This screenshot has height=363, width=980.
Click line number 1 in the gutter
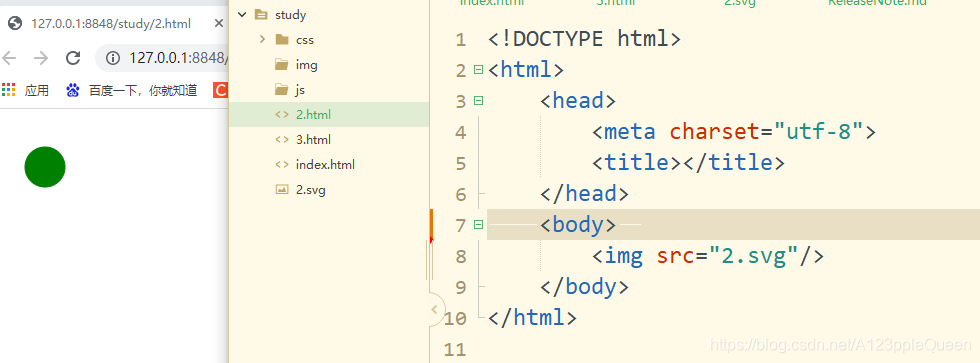[x=461, y=40]
